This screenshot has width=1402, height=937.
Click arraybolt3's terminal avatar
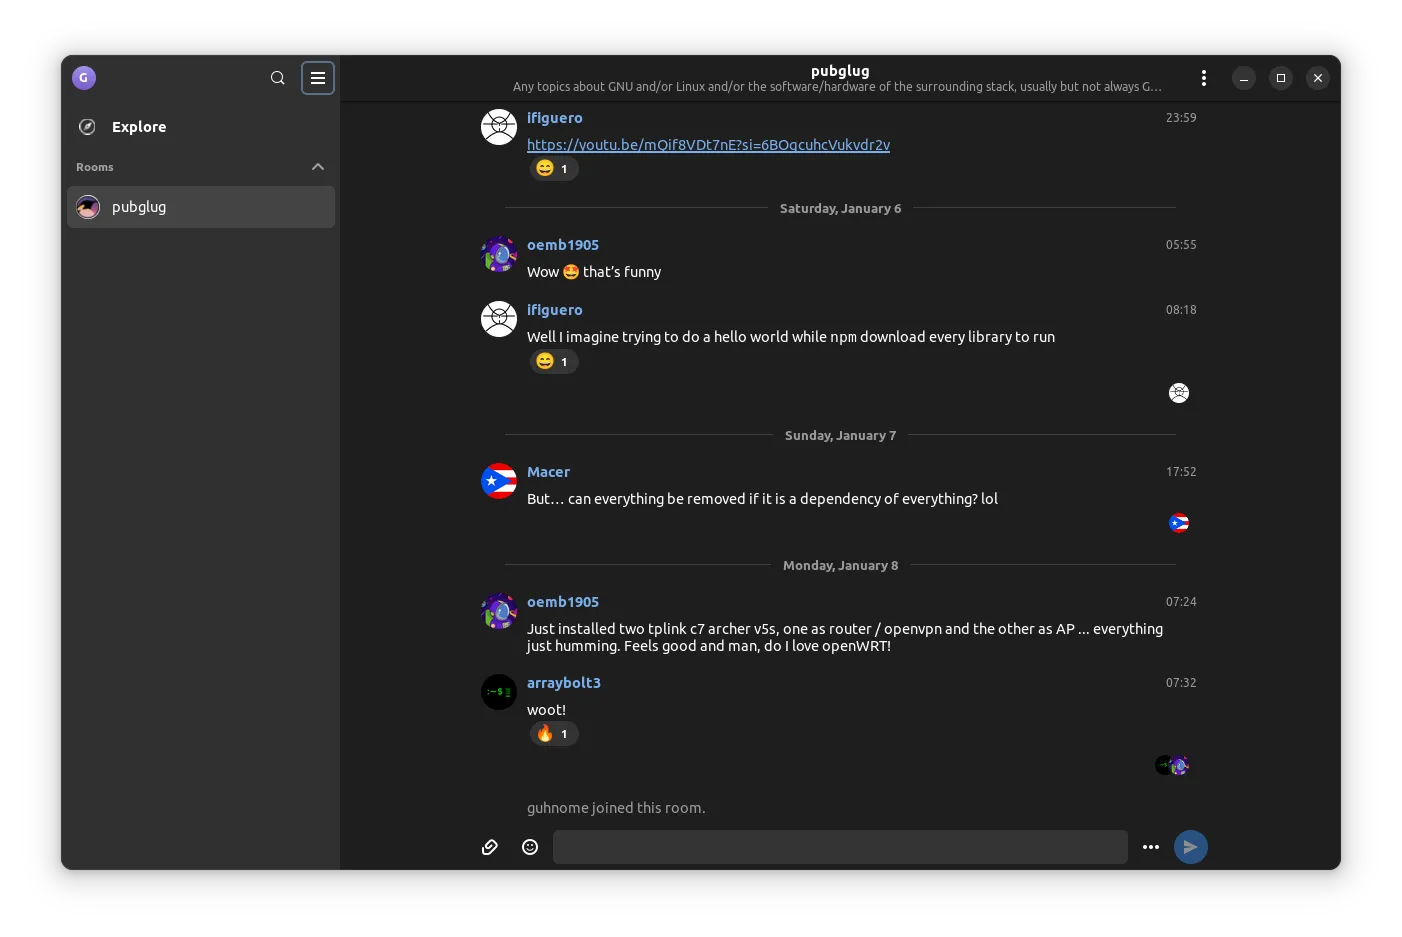point(499,692)
